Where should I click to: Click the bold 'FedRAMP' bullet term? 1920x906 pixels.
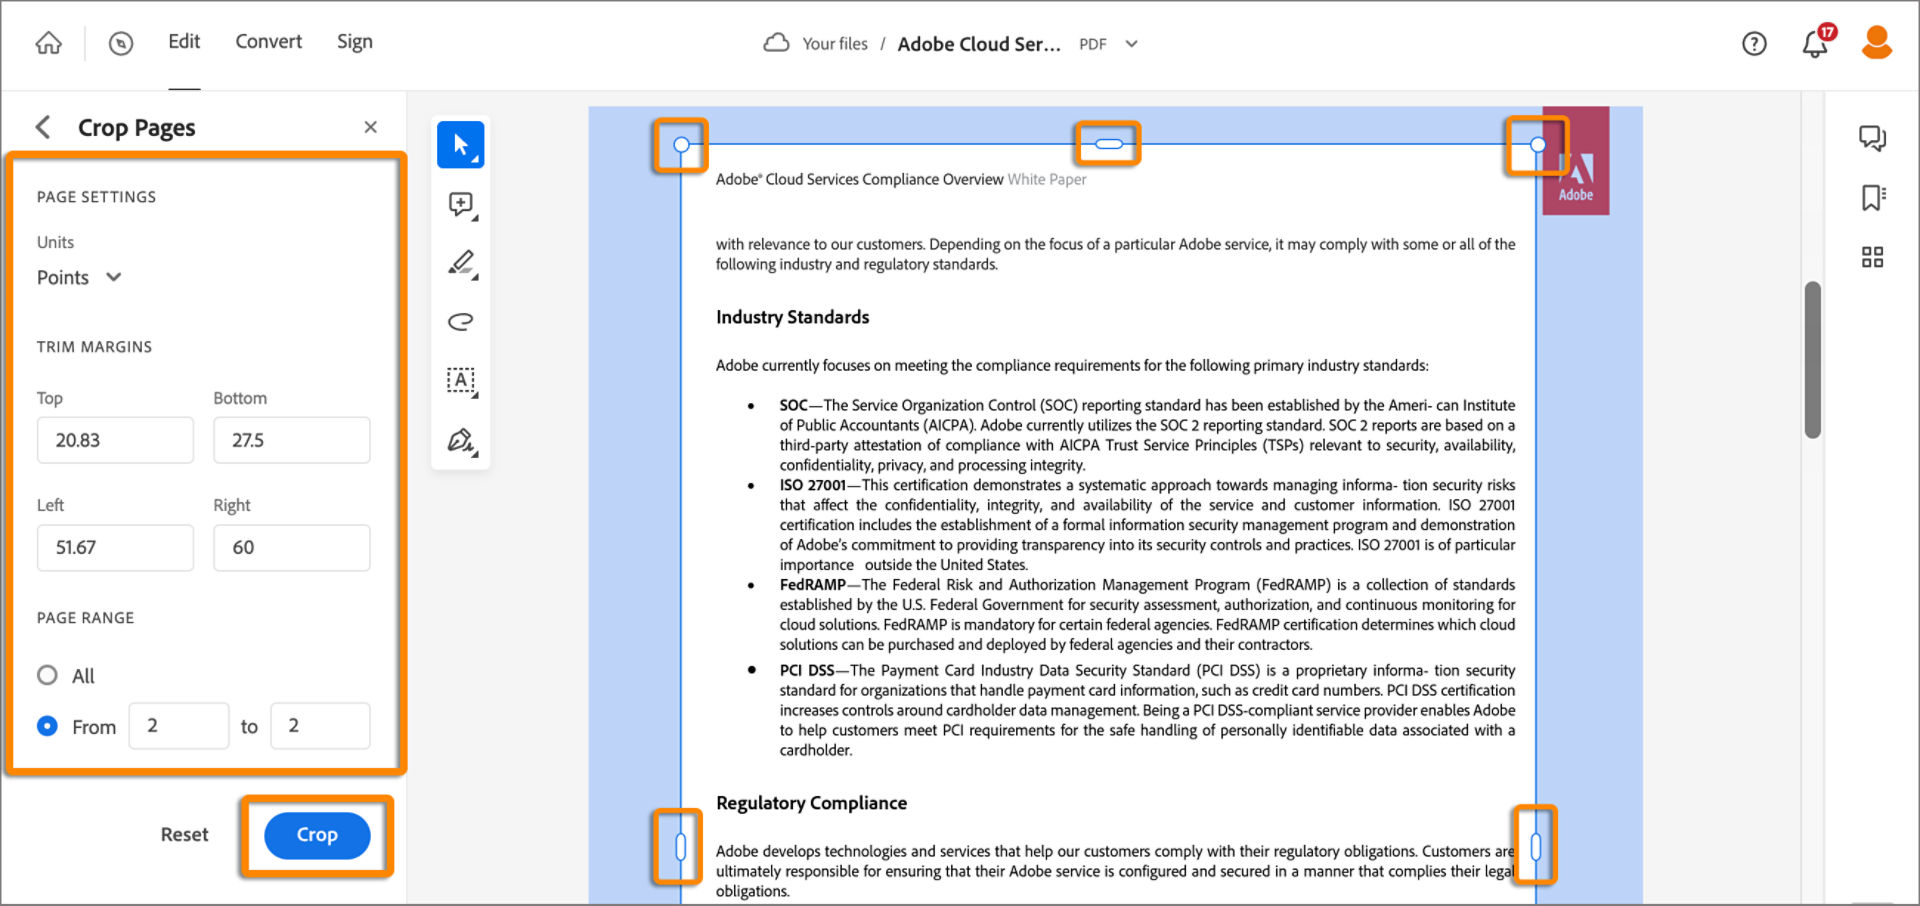812,585
